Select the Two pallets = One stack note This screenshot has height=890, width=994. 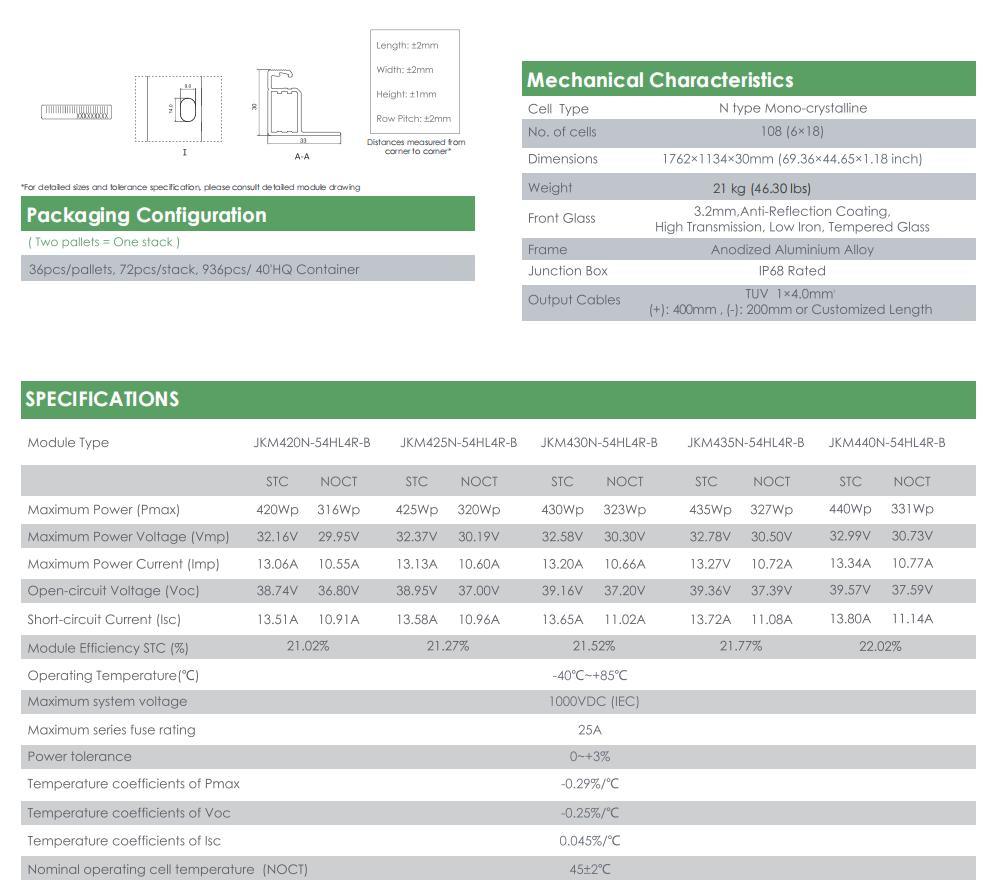(104, 242)
